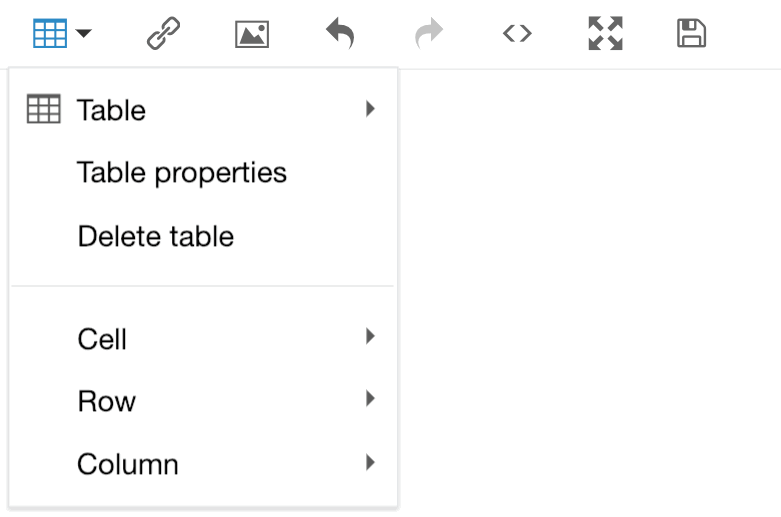
Task: Expand the Table submenu arrow
Action: point(370,109)
